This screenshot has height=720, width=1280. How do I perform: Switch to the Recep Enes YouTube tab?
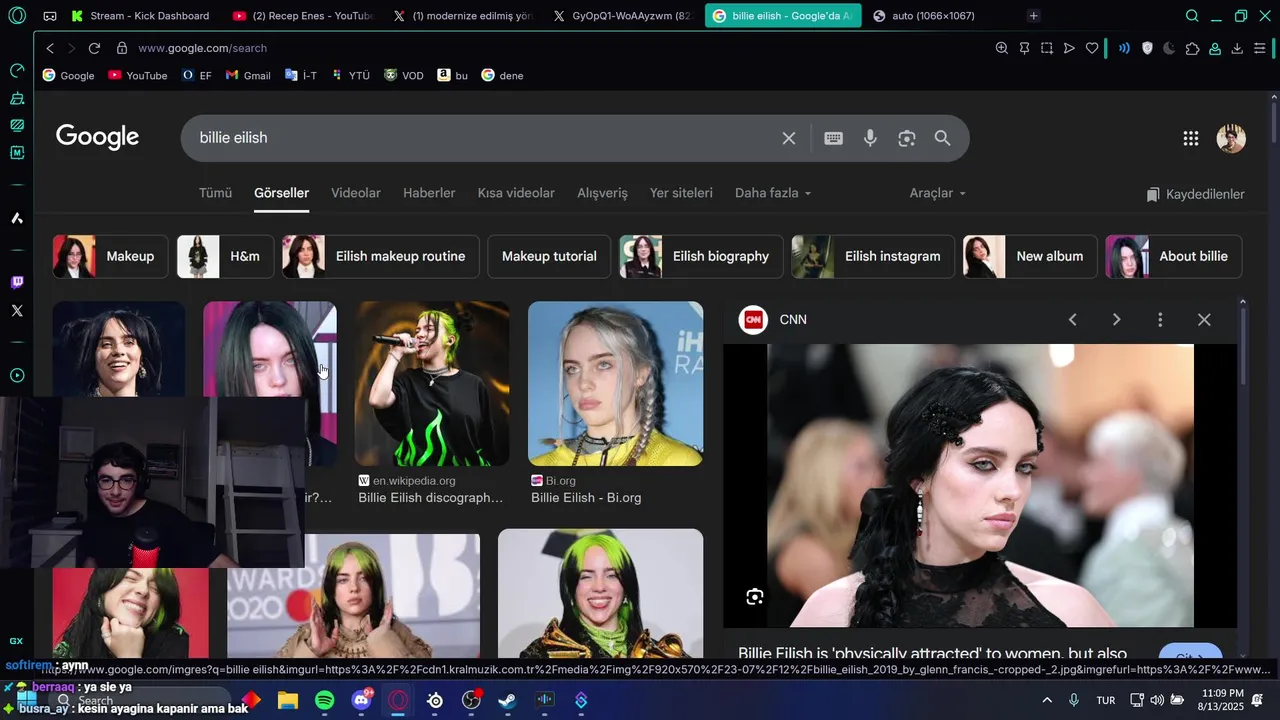point(302,16)
